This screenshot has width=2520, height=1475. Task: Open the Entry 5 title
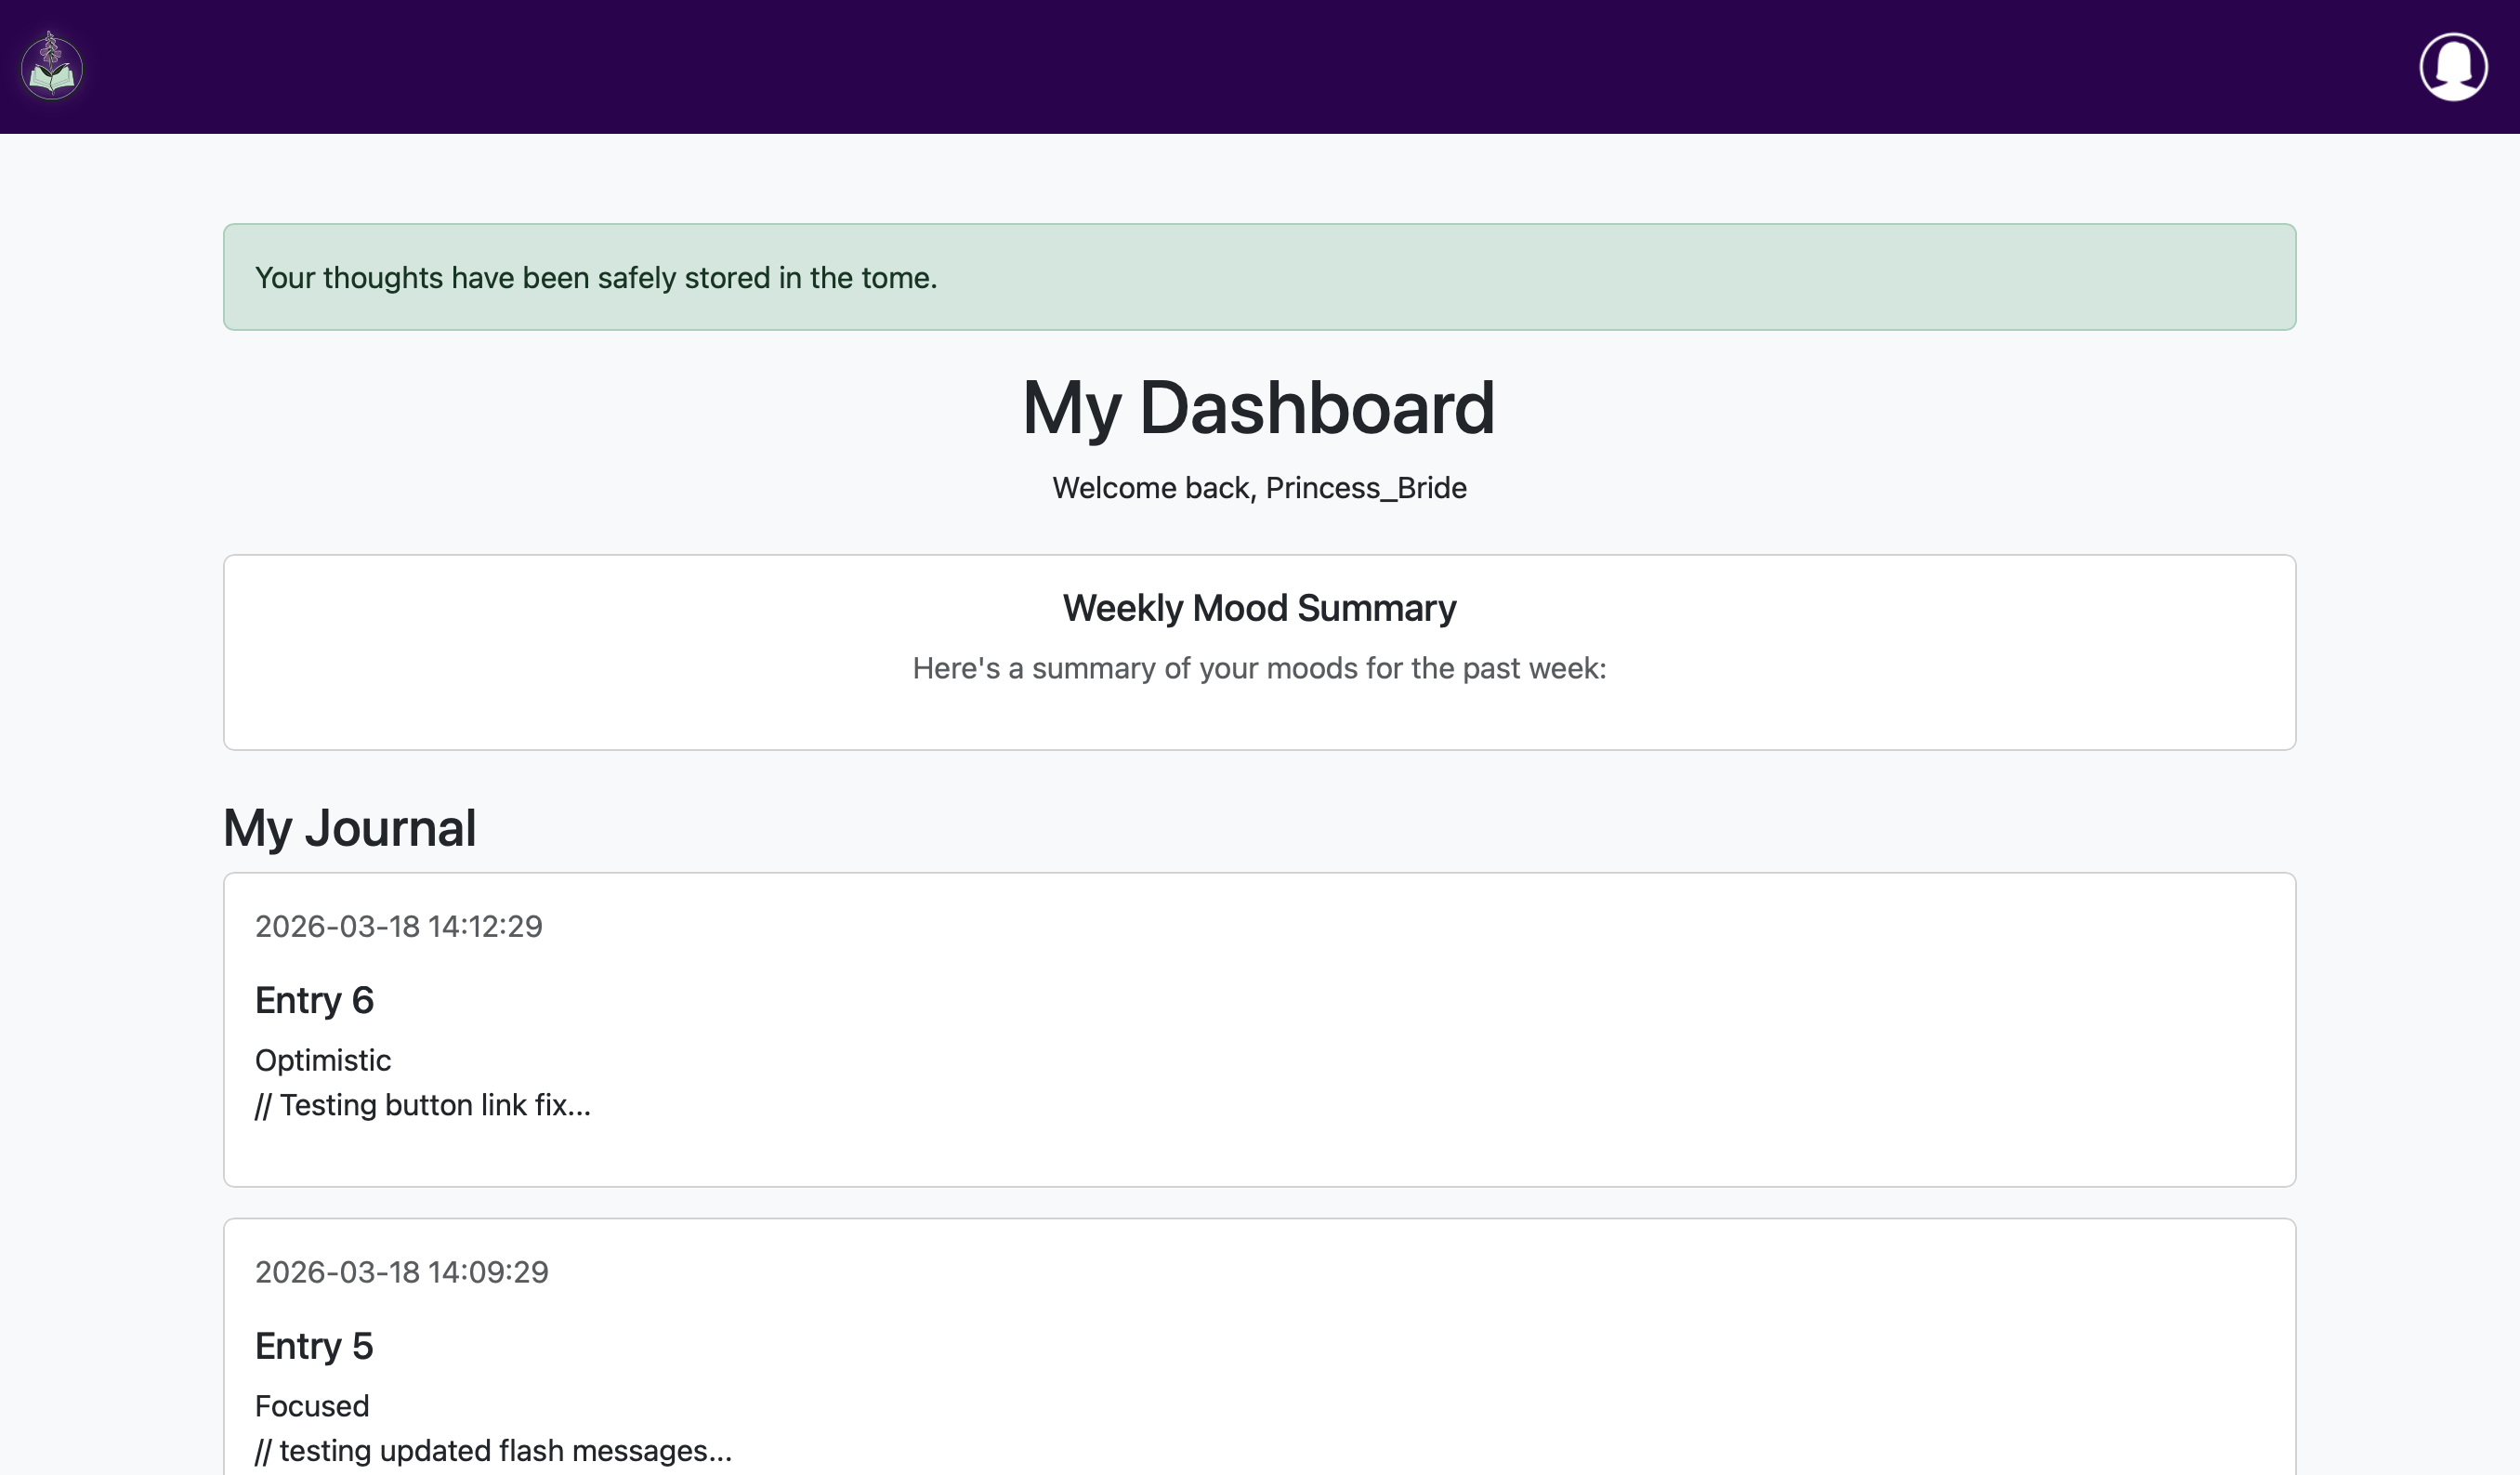pos(314,1346)
